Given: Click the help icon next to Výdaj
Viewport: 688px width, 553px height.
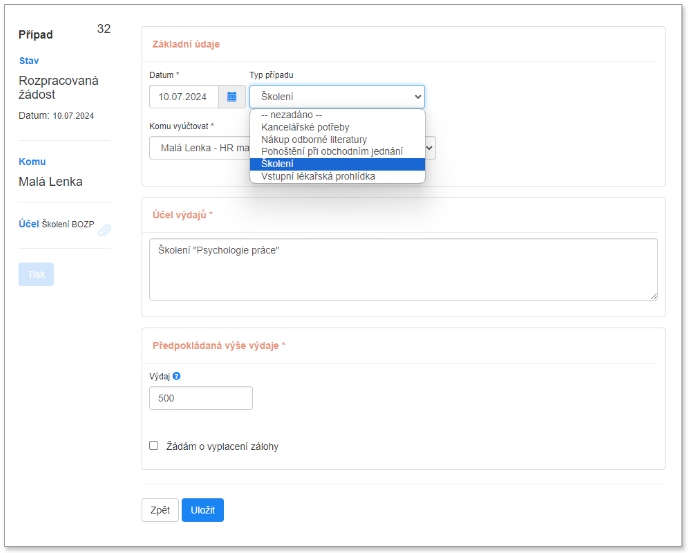Looking at the screenshot, I should [x=176, y=377].
